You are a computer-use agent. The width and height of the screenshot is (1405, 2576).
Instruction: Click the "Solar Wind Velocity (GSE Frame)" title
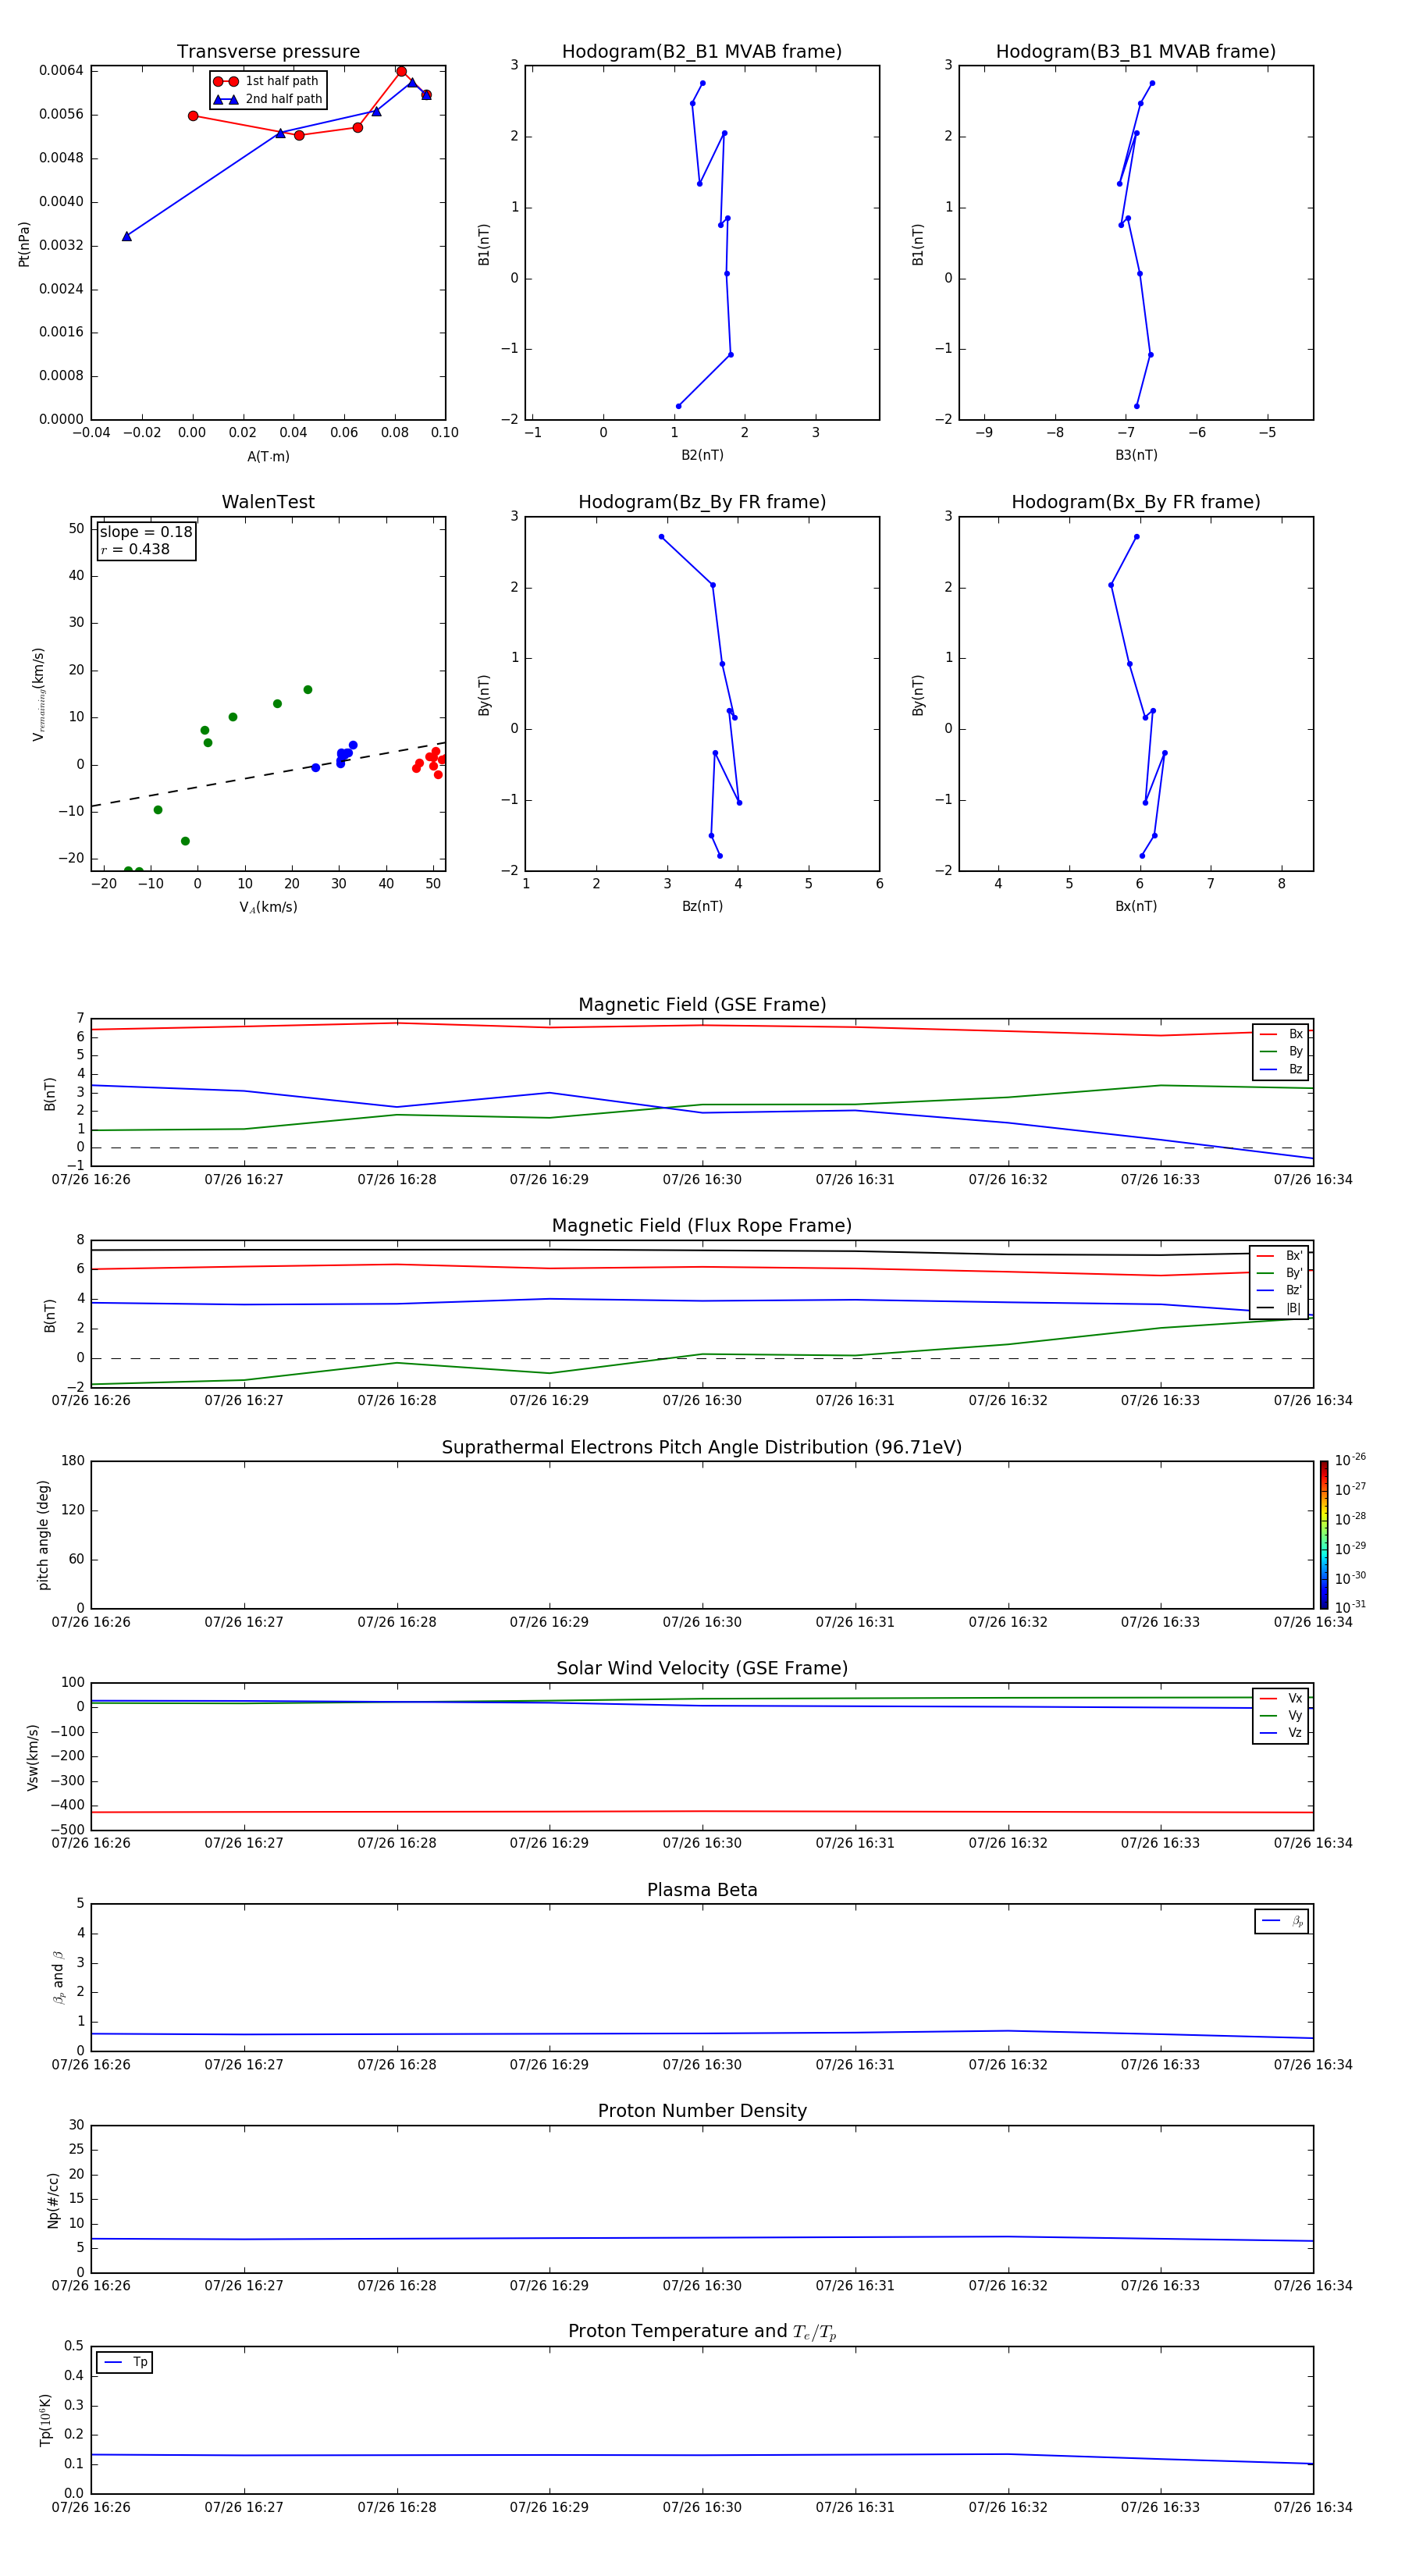tap(702, 1669)
